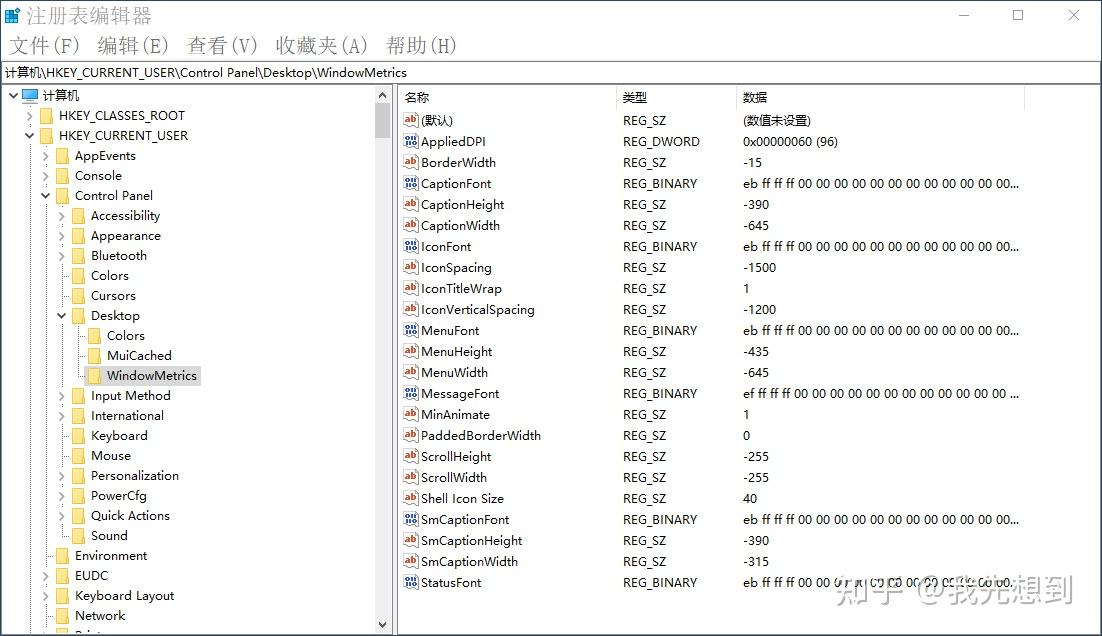The height and width of the screenshot is (636, 1102).
Task: Select the Mouse key
Action: [111, 456]
